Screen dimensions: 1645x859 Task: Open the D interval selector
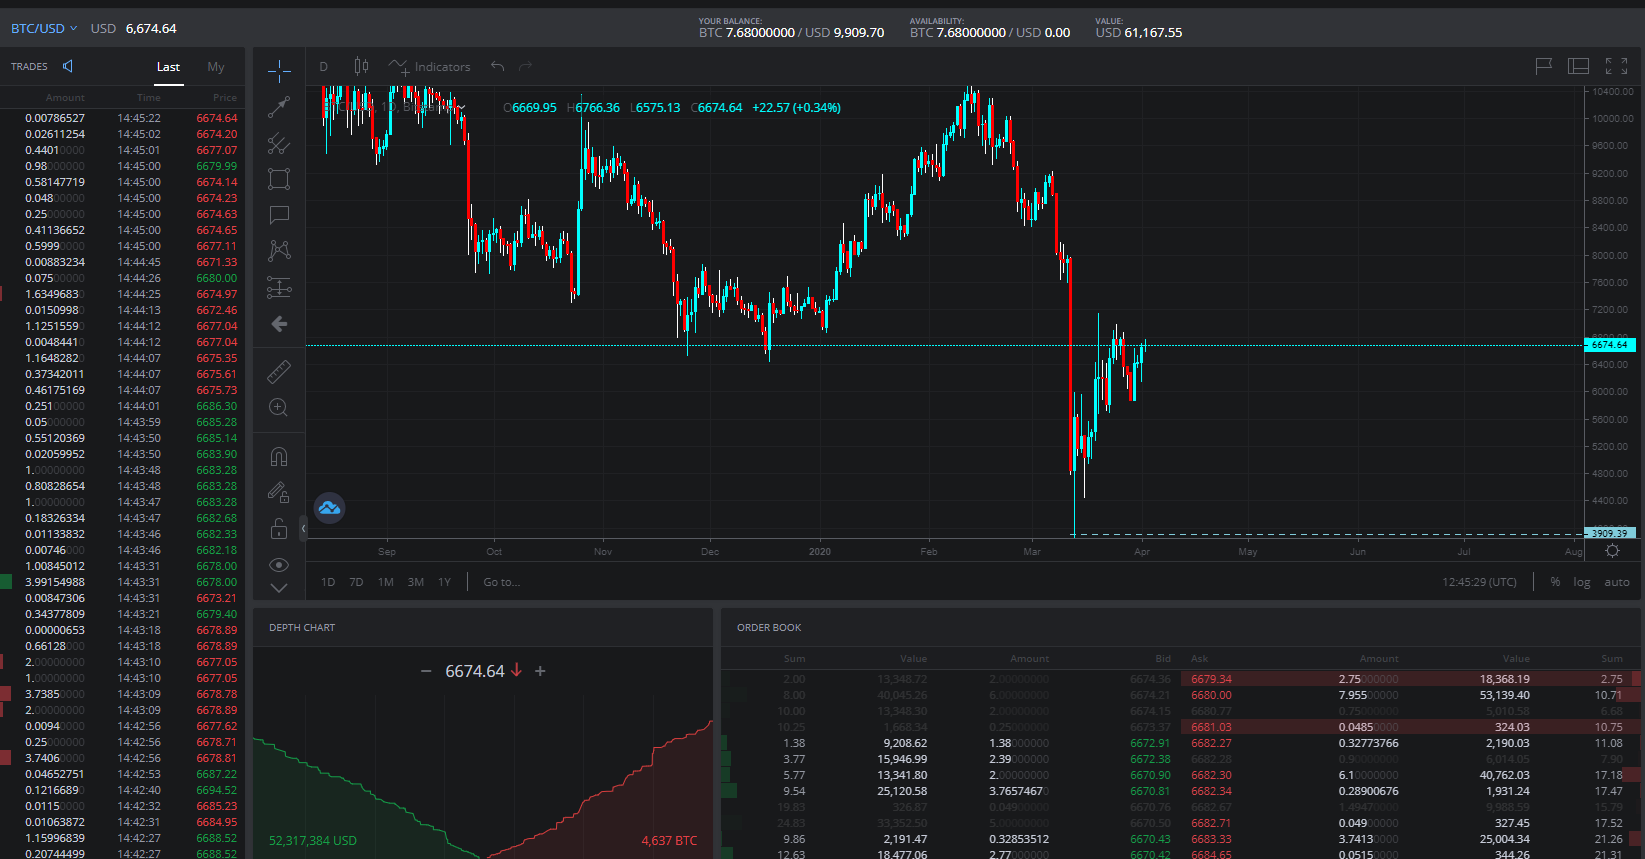(324, 67)
